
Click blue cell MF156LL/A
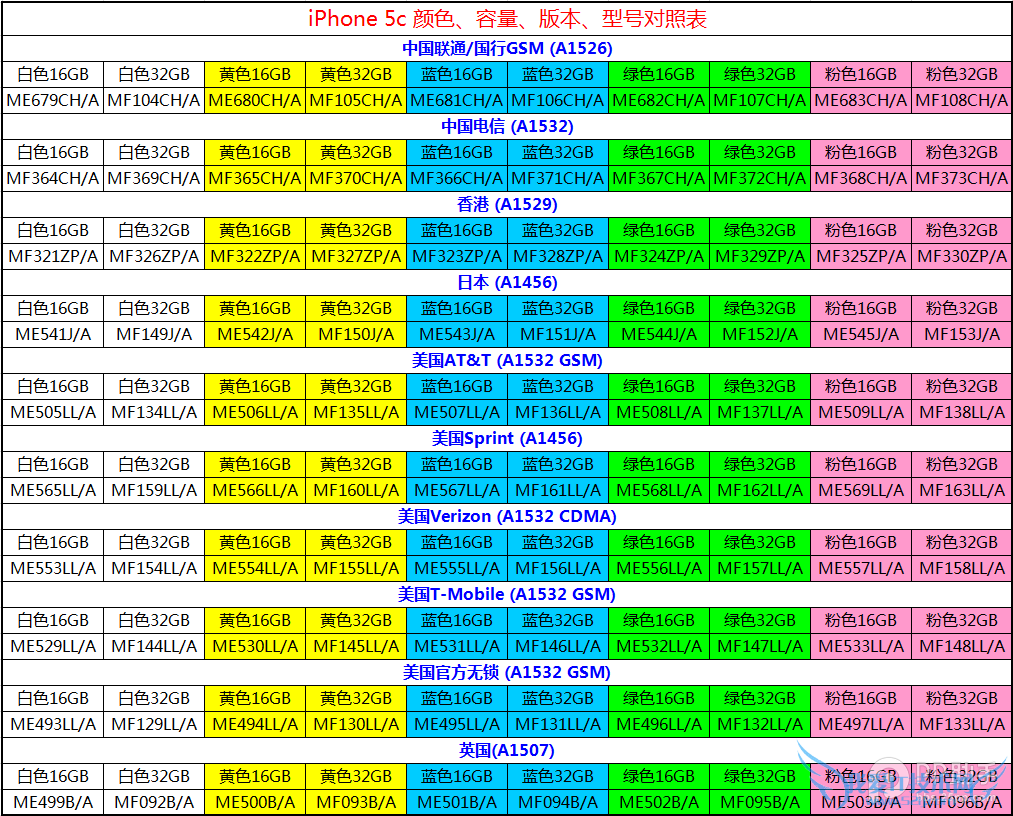pyautogui.click(x=558, y=569)
